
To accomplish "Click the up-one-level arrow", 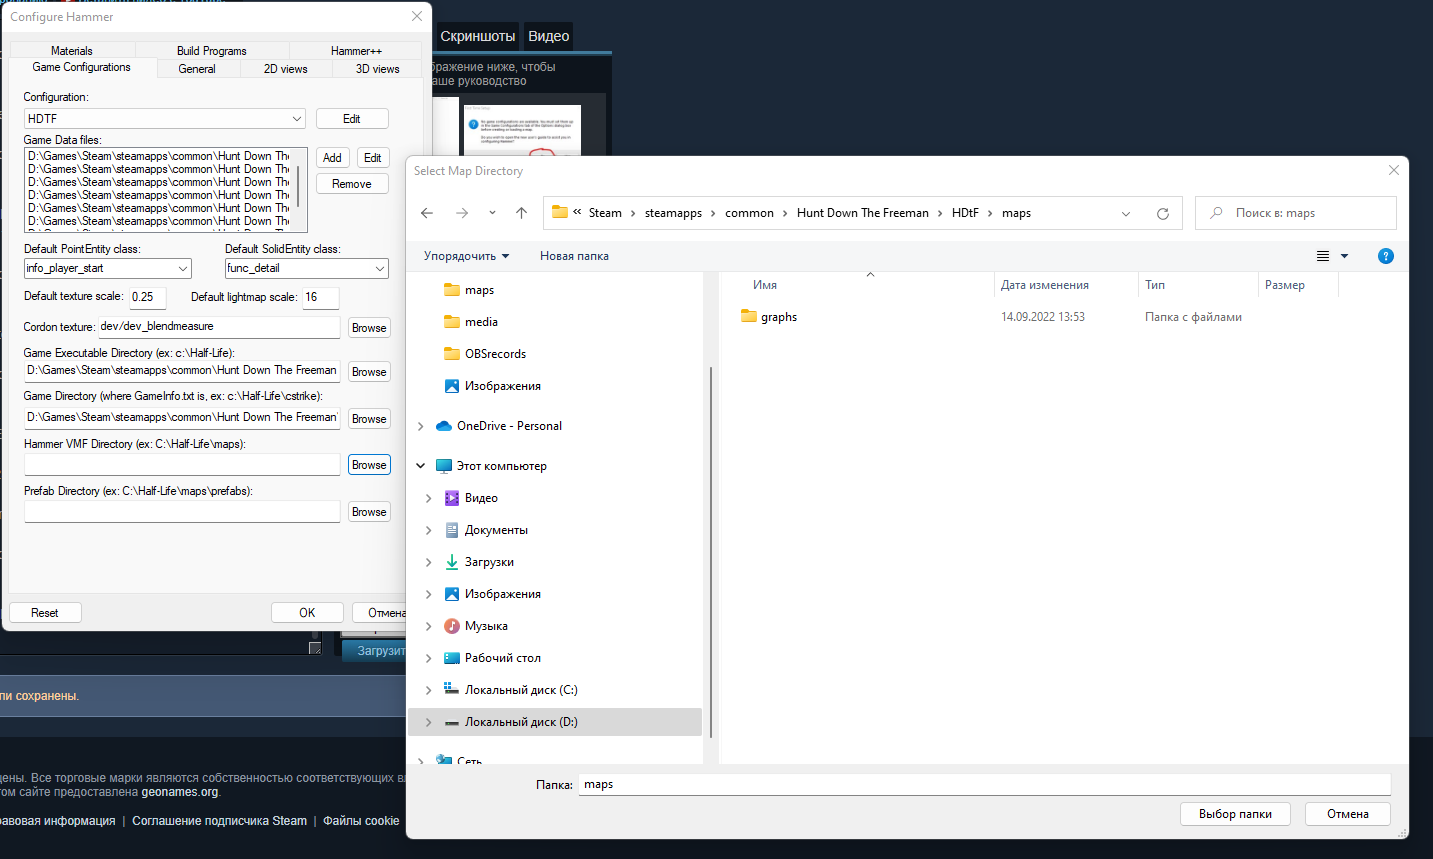I will pyautogui.click(x=521, y=213).
